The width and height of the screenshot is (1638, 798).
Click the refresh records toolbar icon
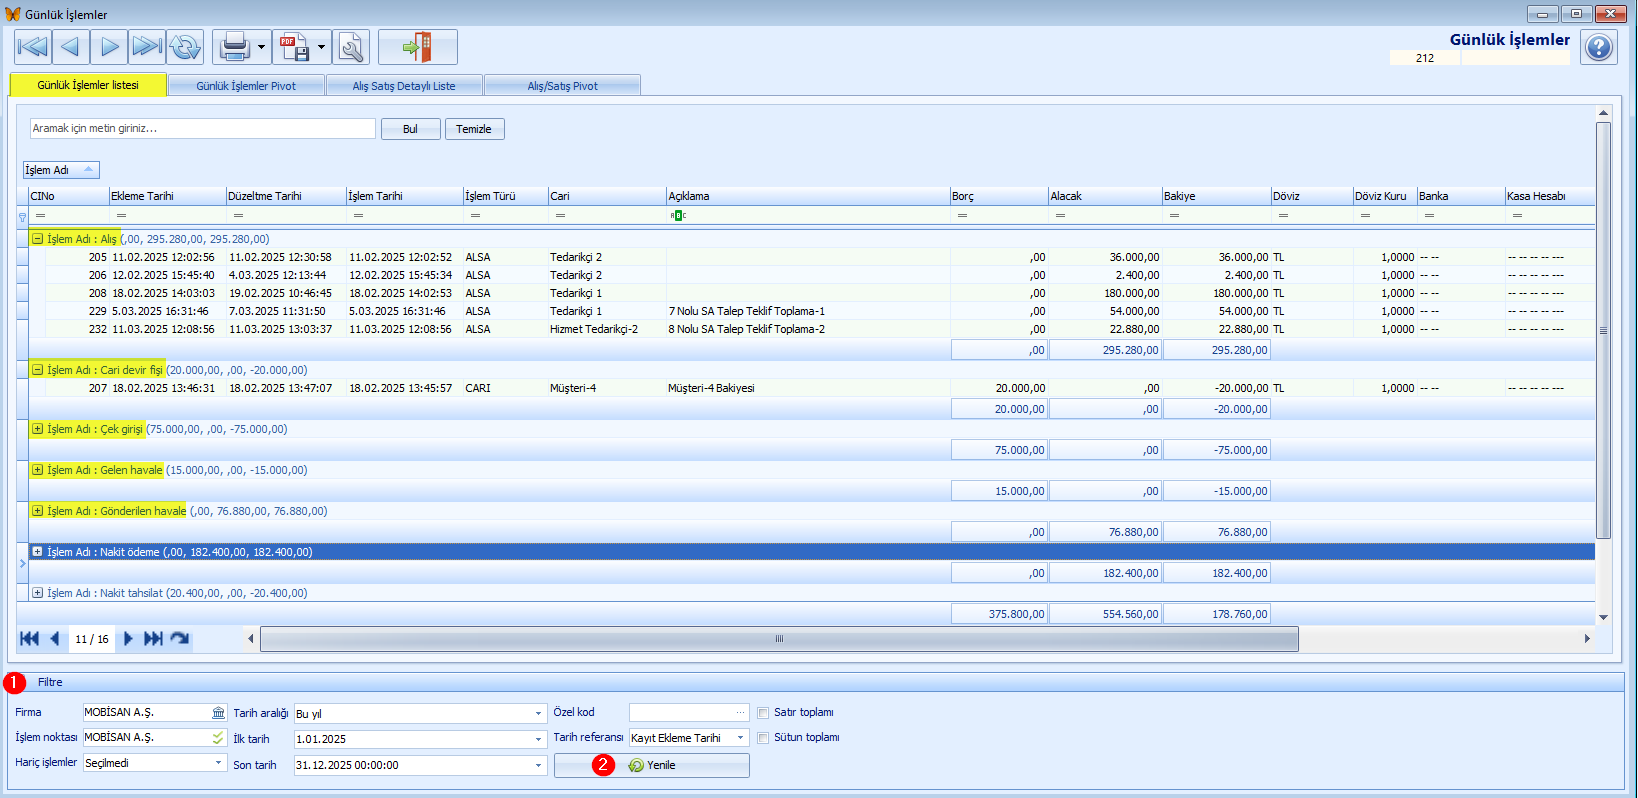click(x=185, y=47)
